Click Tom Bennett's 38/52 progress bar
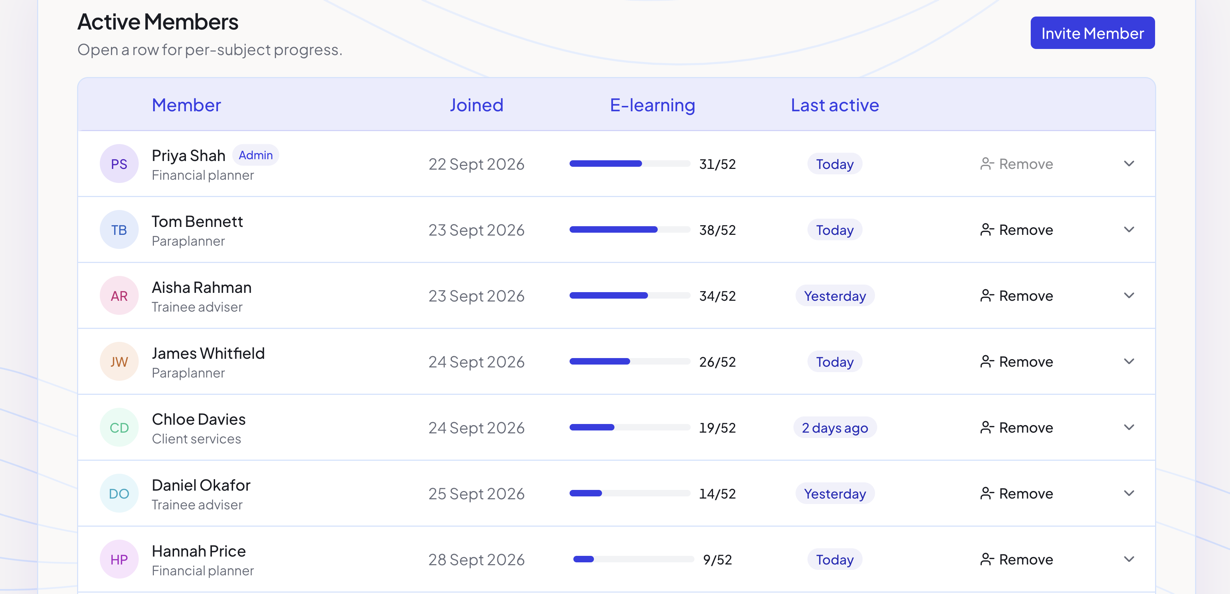Image resolution: width=1230 pixels, height=594 pixels. tap(630, 230)
